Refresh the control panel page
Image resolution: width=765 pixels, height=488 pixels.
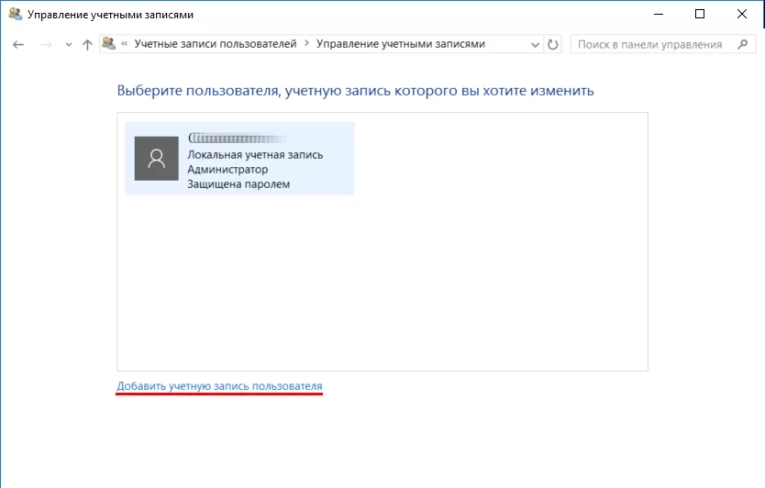click(554, 45)
